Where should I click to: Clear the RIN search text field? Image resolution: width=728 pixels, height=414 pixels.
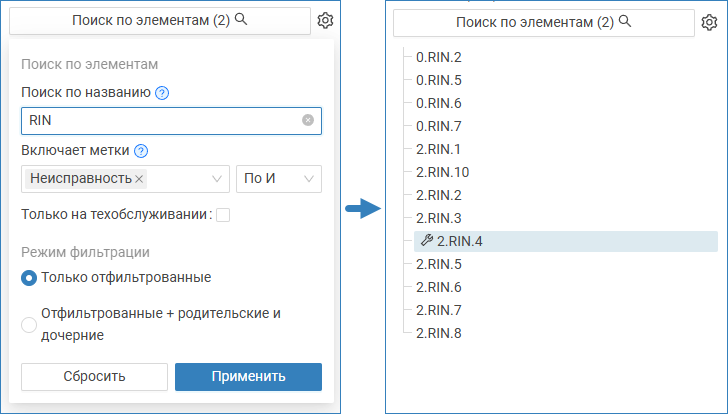(308, 120)
